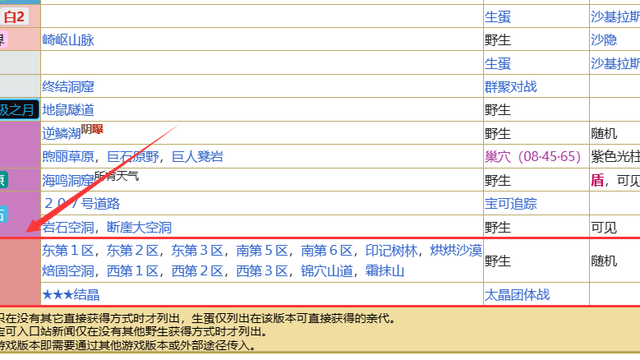Click the 巢穴（08·45·65）link
The image size is (640, 360).
point(533,156)
